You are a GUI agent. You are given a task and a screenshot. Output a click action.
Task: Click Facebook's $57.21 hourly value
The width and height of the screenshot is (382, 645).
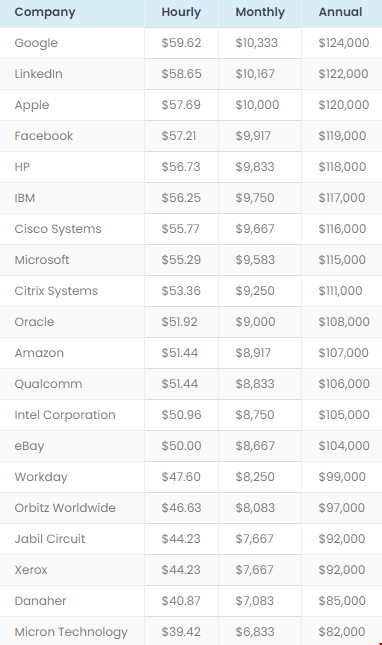[x=179, y=136]
